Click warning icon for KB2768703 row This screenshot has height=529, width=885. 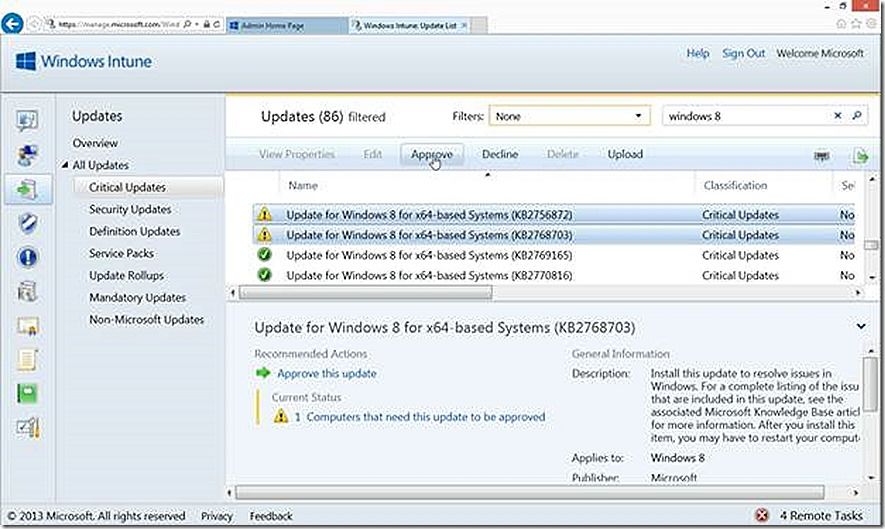point(264,235)
